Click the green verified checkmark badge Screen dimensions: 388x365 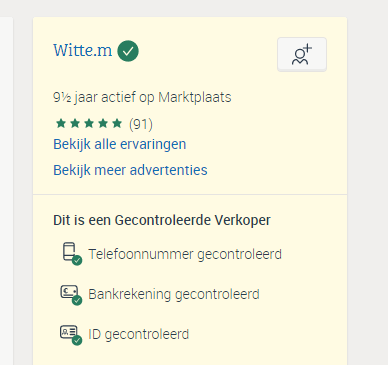[128, 51]
